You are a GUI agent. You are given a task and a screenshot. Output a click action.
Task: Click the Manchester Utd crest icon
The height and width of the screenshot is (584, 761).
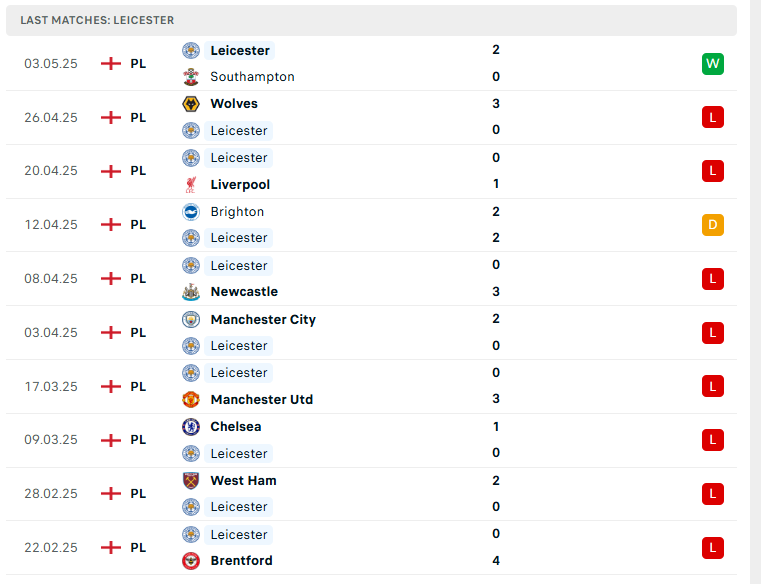[x=191, y=400]
